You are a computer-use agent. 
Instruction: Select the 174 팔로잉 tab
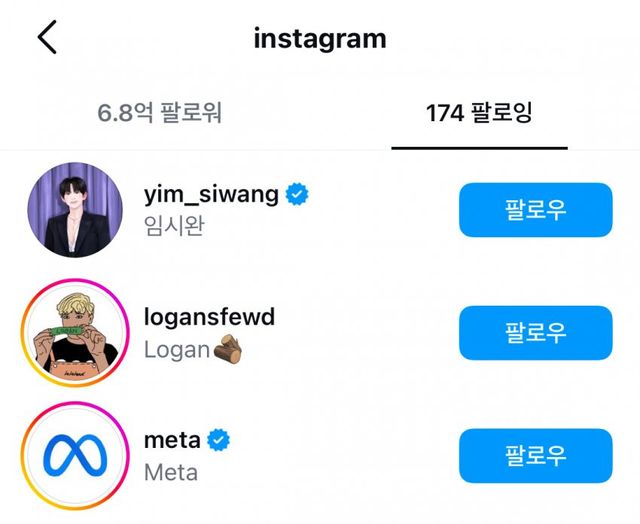coord(479,112)
